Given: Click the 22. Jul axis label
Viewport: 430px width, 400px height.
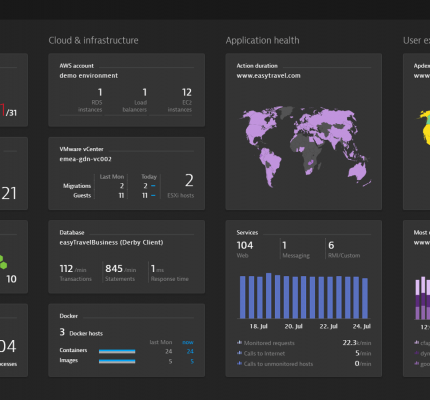Looking at the screenshot, I should [x=328, y=326].
